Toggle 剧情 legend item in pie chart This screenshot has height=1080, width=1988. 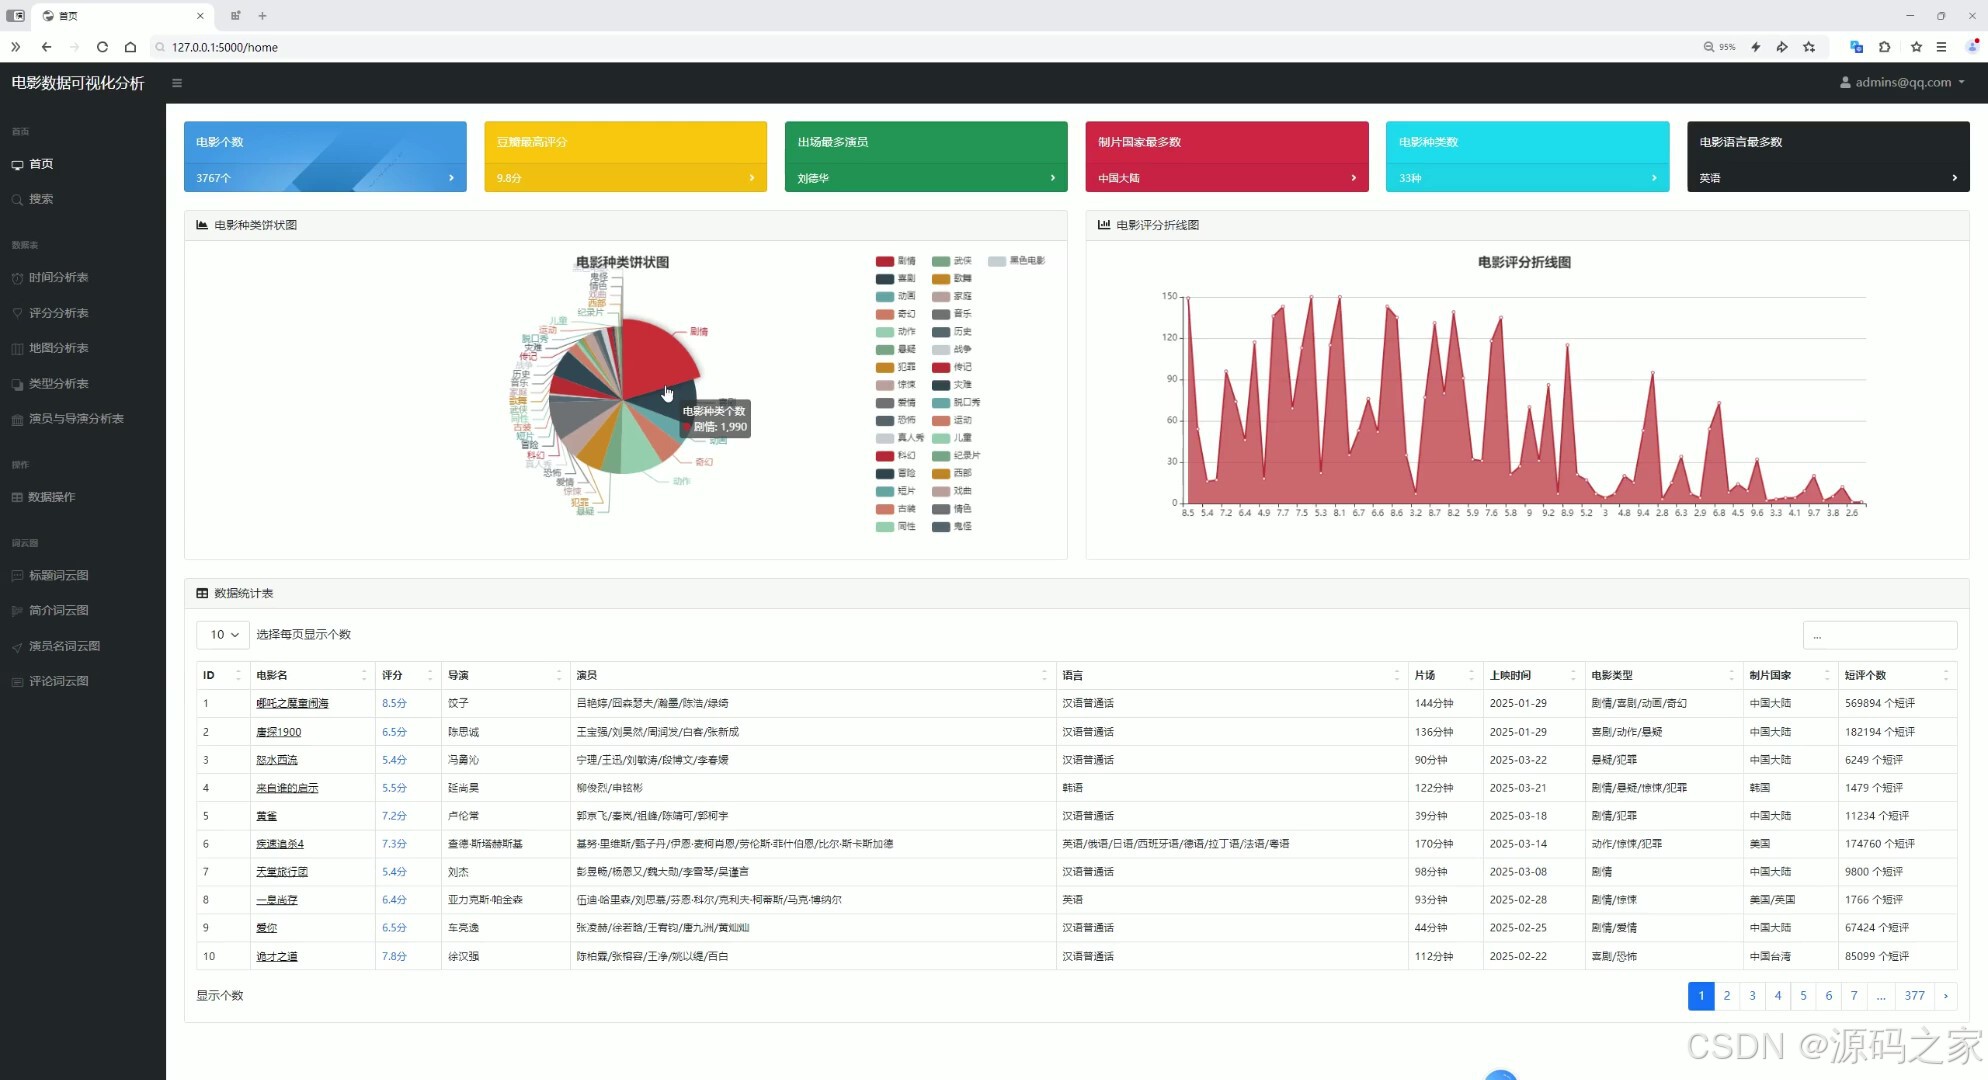[898, 260]
